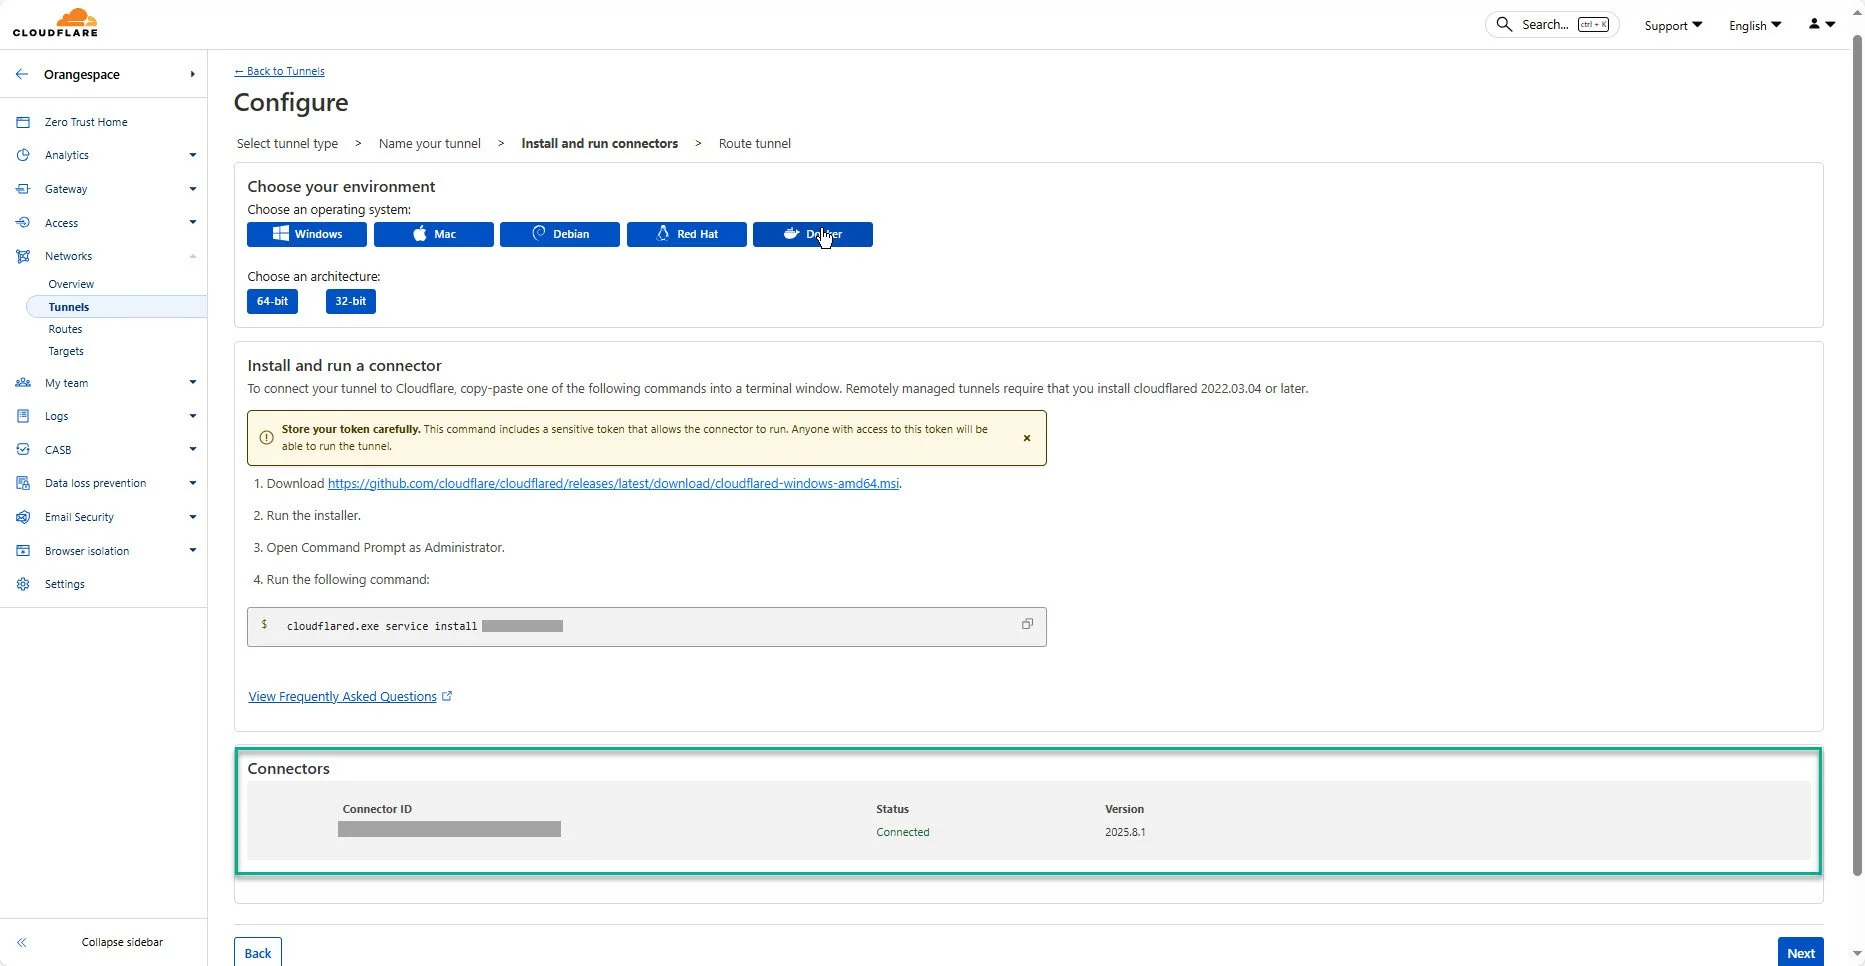The width and height of the screenshot is (1865, 966).
Task: Click the Install and run connectors step
Action: [x=600, y=143]
